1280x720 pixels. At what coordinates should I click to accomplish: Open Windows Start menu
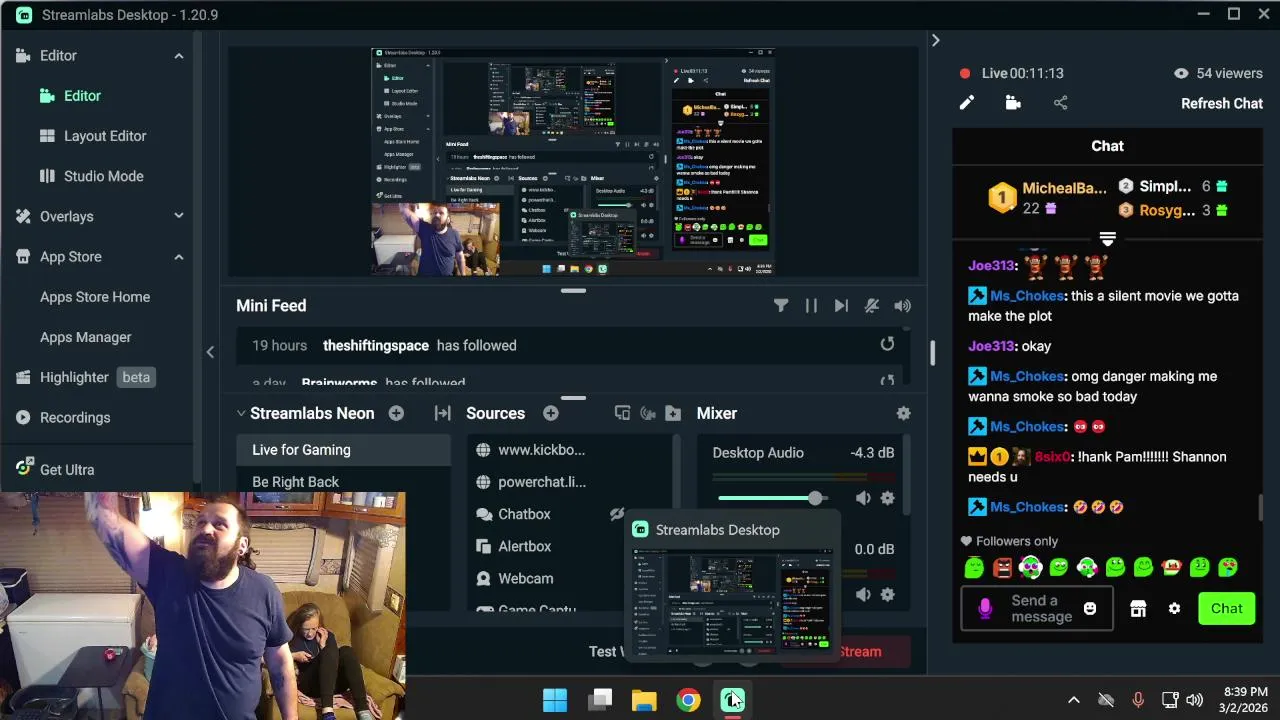(555, 700)
